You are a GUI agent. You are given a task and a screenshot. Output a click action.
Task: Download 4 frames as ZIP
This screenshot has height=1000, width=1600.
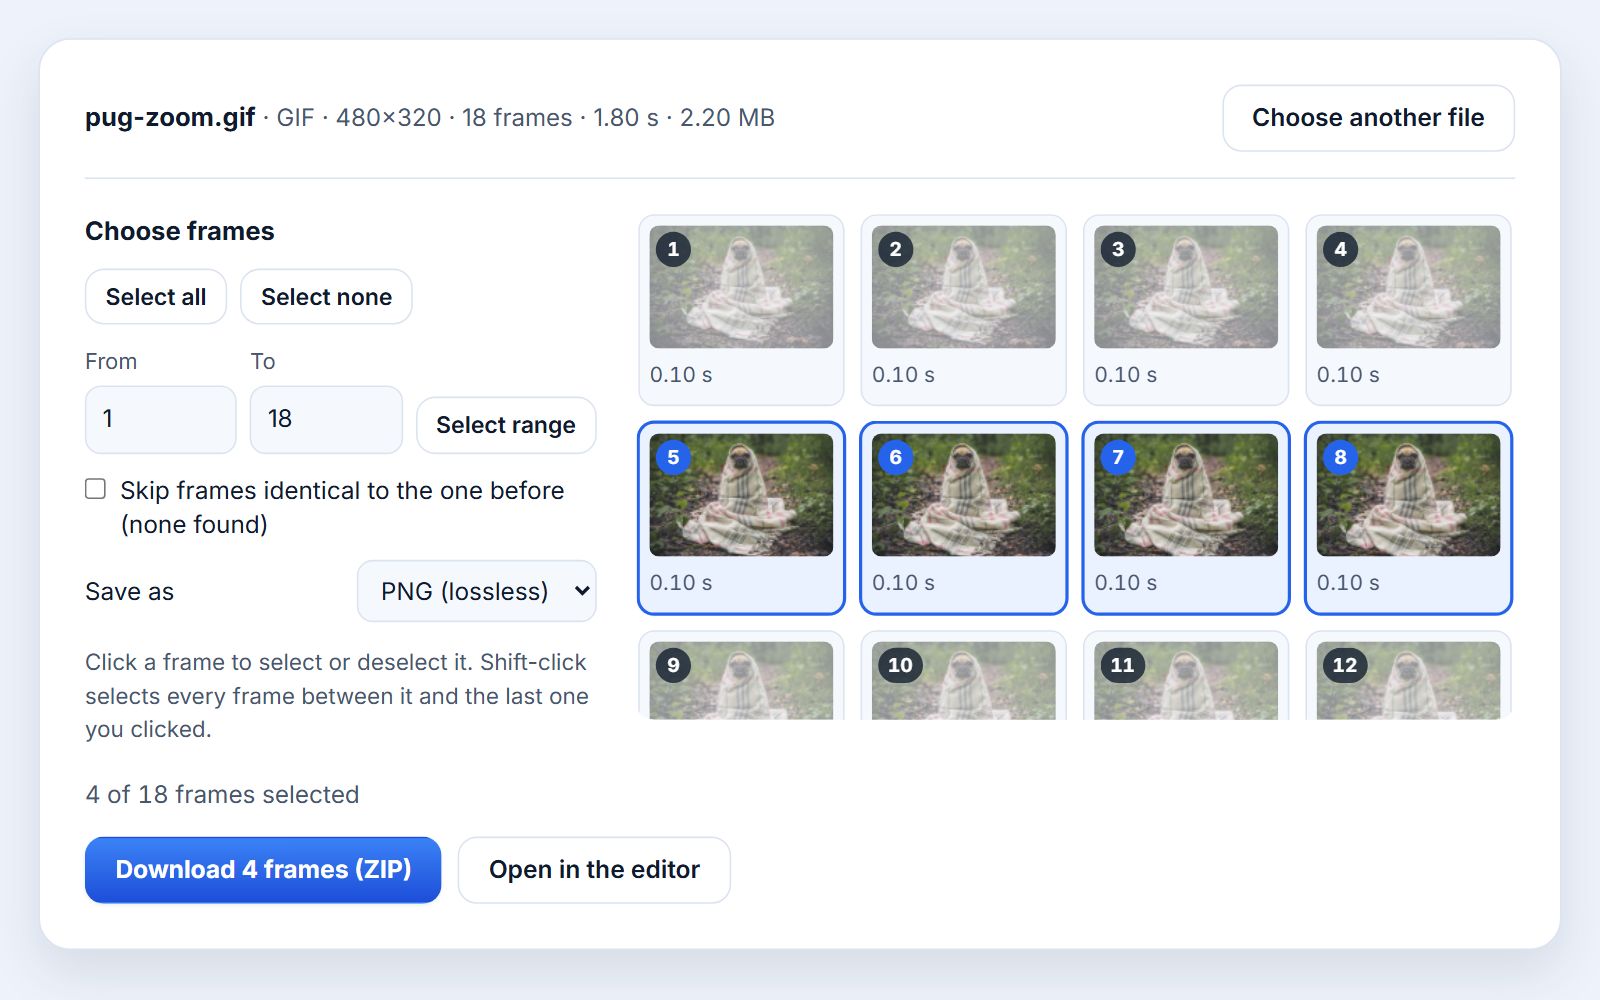[263, 870]
